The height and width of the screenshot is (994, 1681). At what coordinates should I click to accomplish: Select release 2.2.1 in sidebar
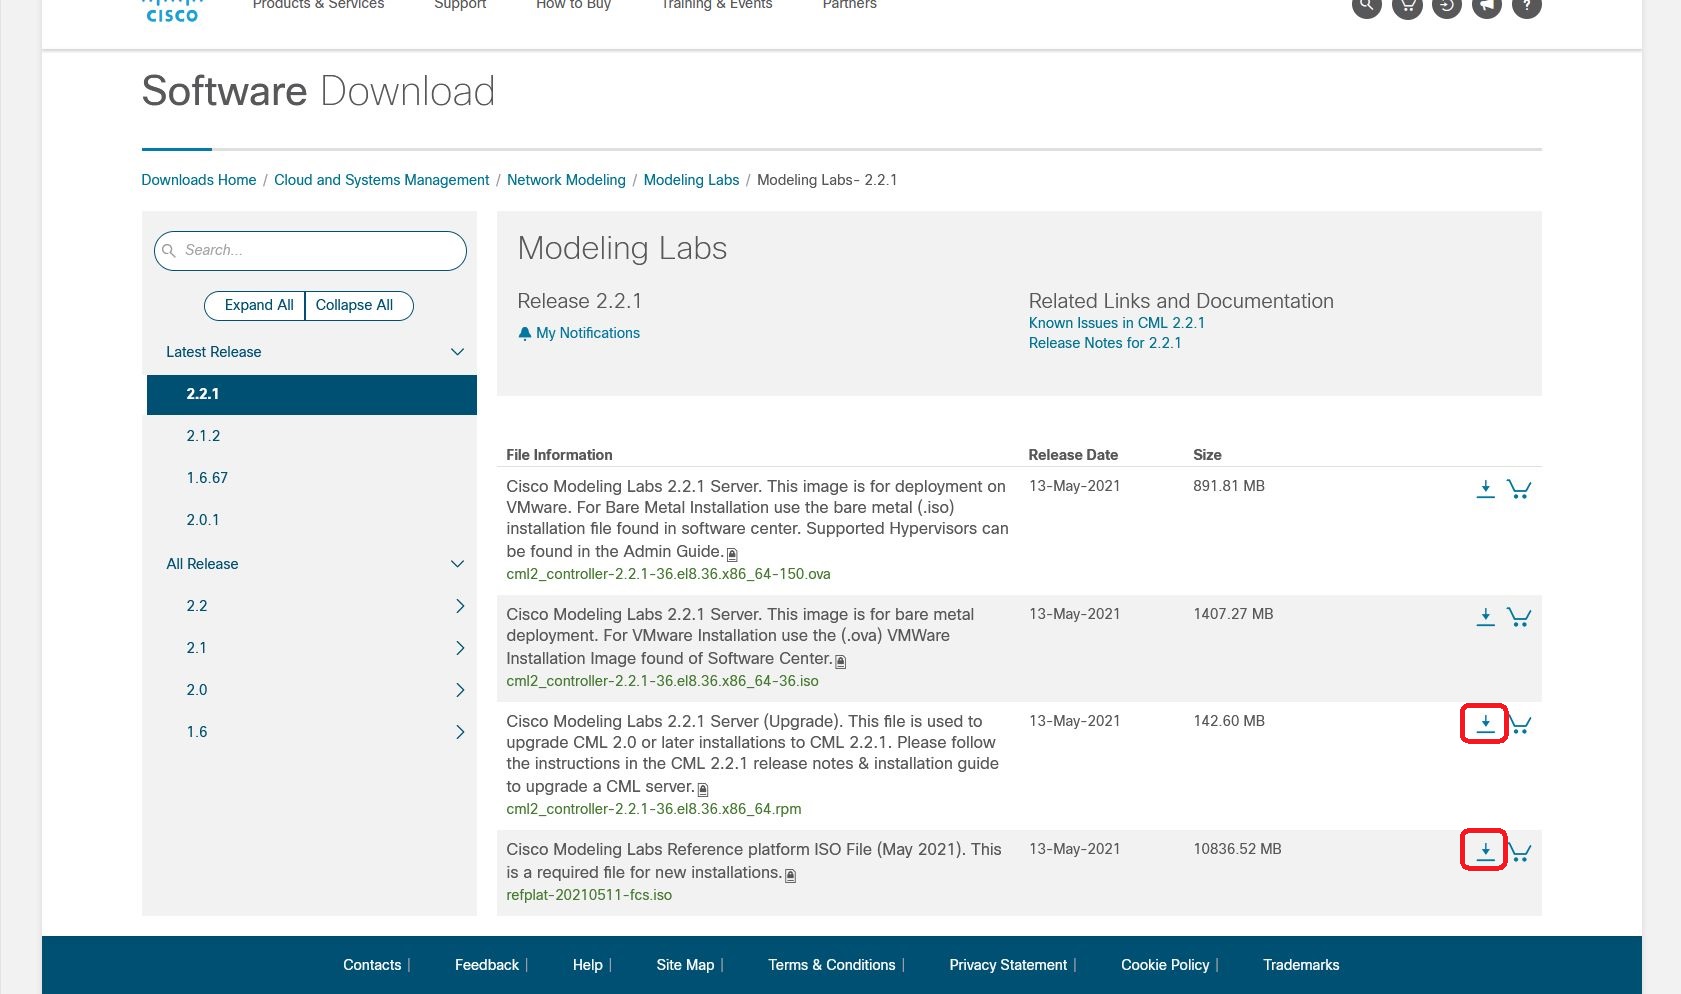pos(312,394)
